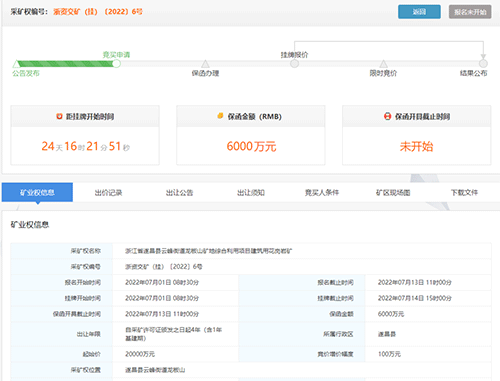The image size is (500, 381).
Task: Go to the 下载文件 tab
Action: [x=464, y=192]
